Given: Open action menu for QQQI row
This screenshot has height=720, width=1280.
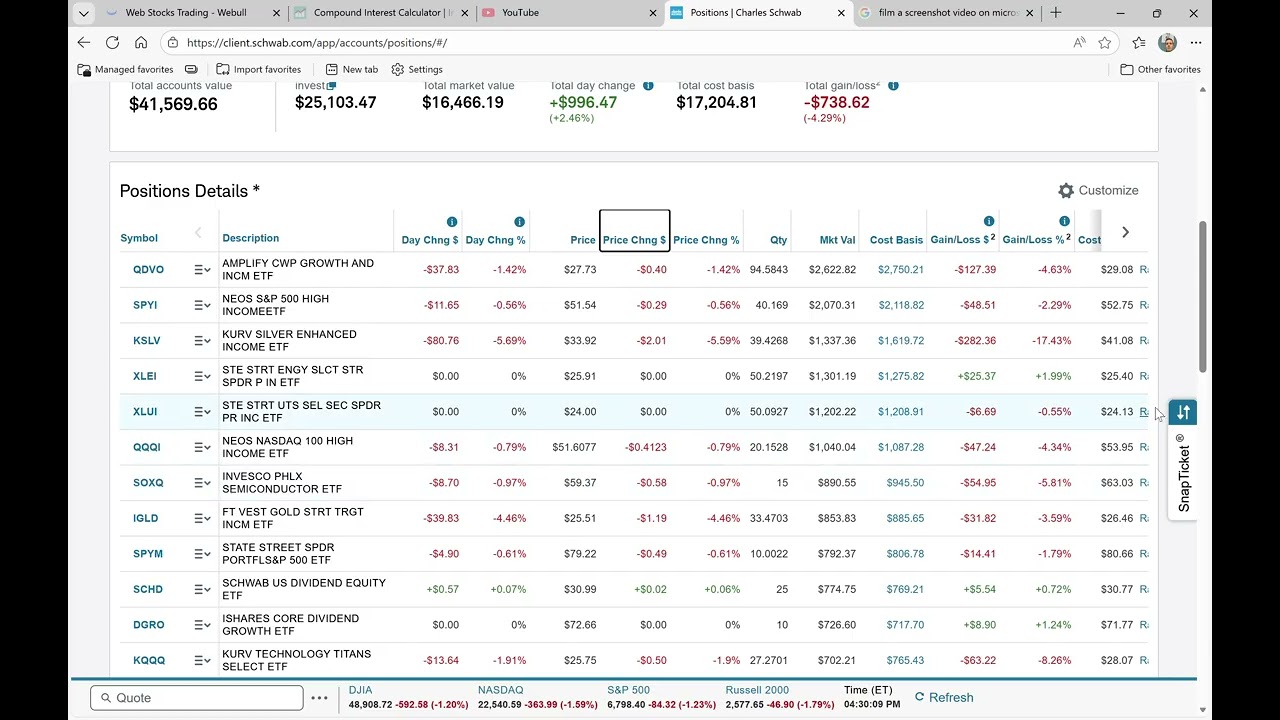Looking at the screenshot, I should [x=202, y=447].
